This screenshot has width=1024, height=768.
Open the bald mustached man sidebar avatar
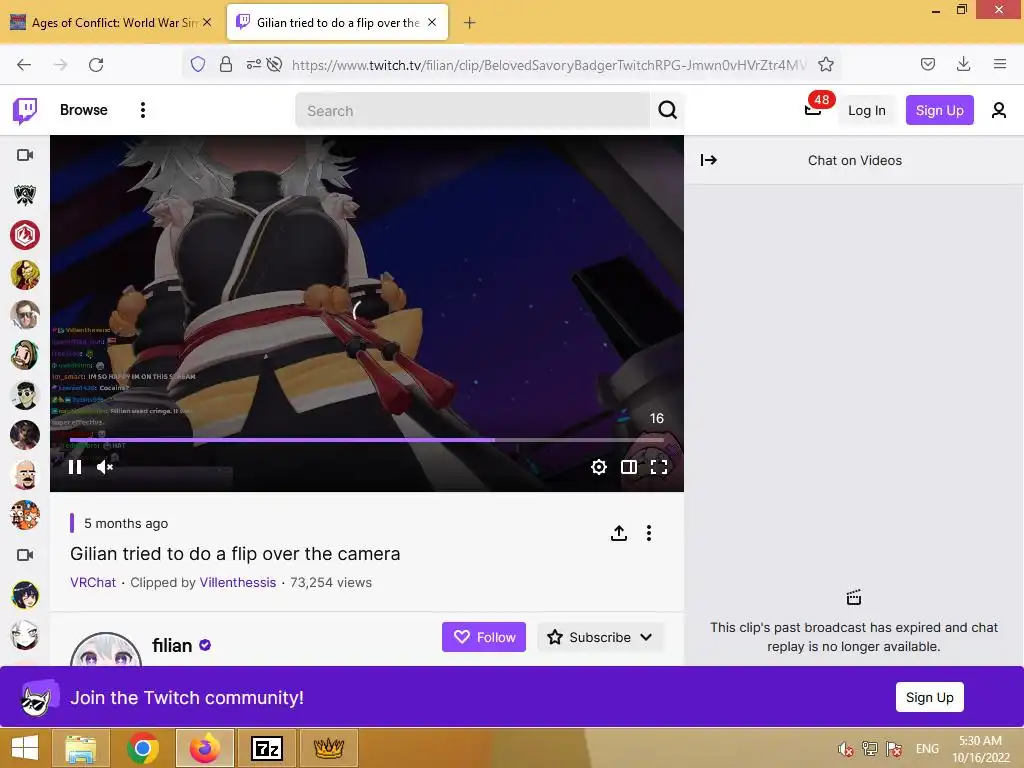click(x=25, y=475)
